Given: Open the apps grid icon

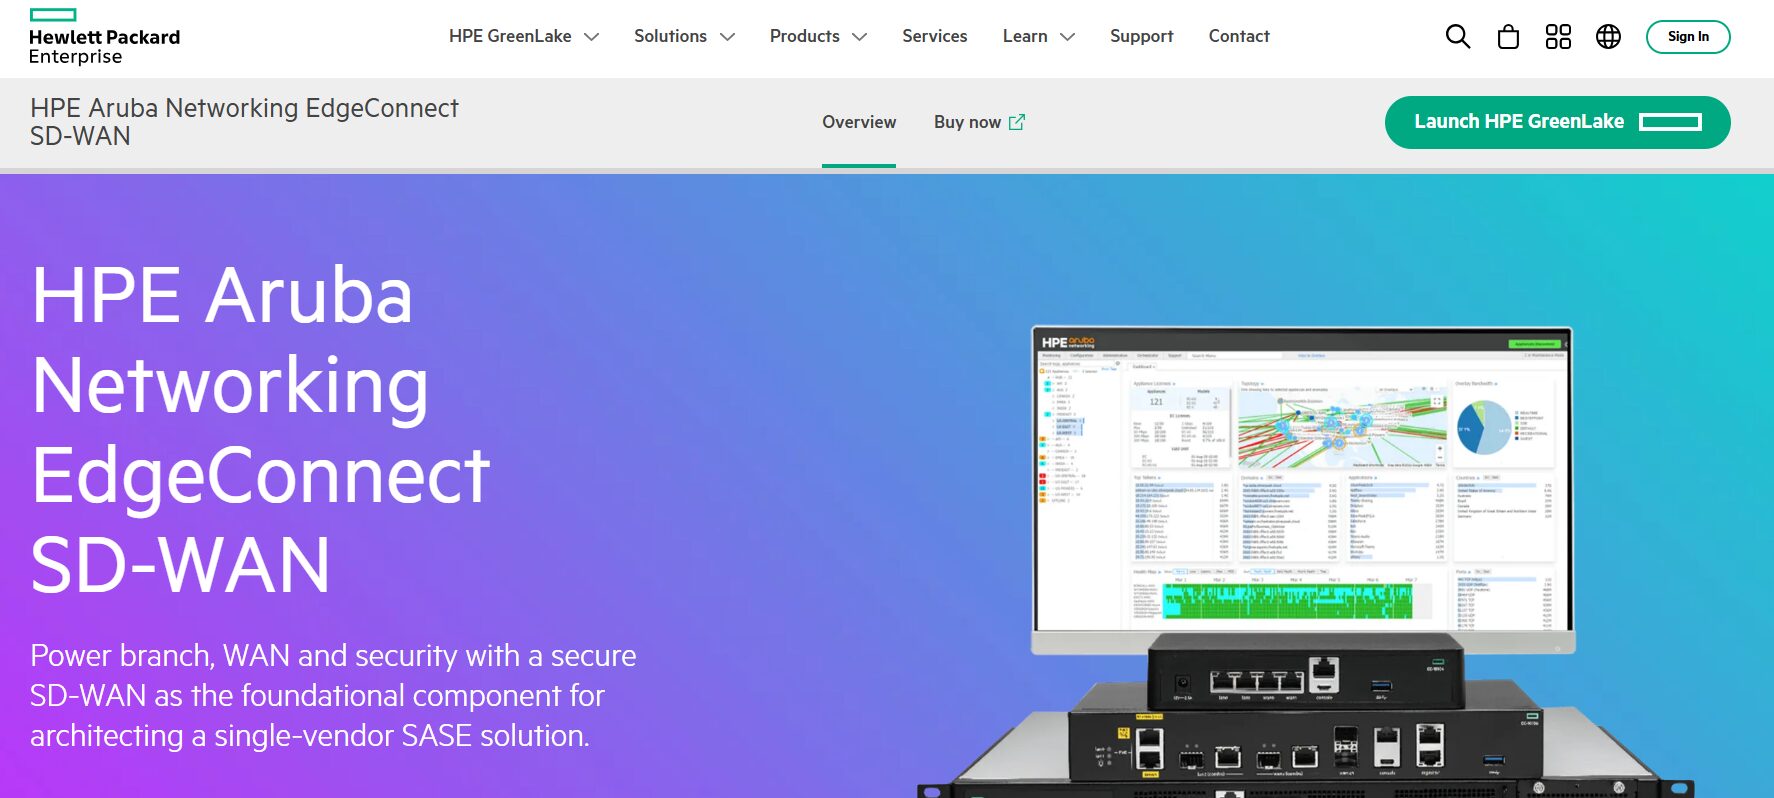Looking at the screenshot, I should pyautogui.click(x=1558, y=37).
